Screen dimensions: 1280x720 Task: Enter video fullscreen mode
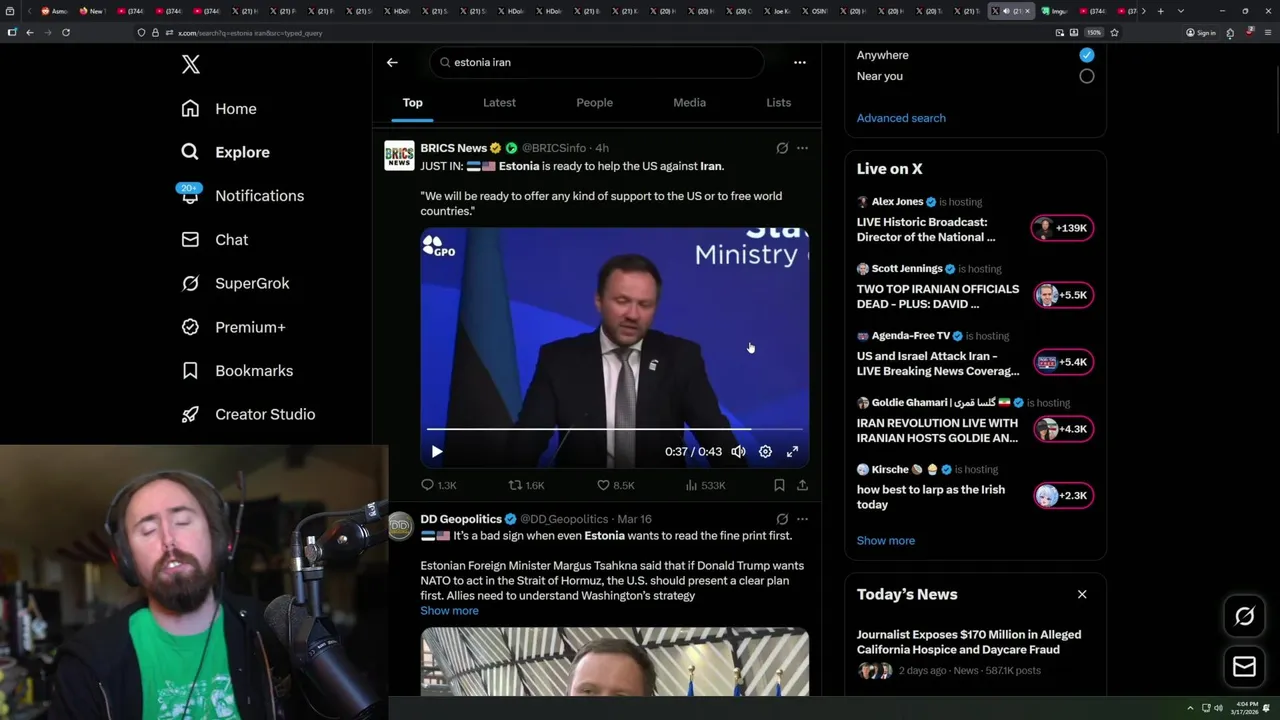click(792, 452)
